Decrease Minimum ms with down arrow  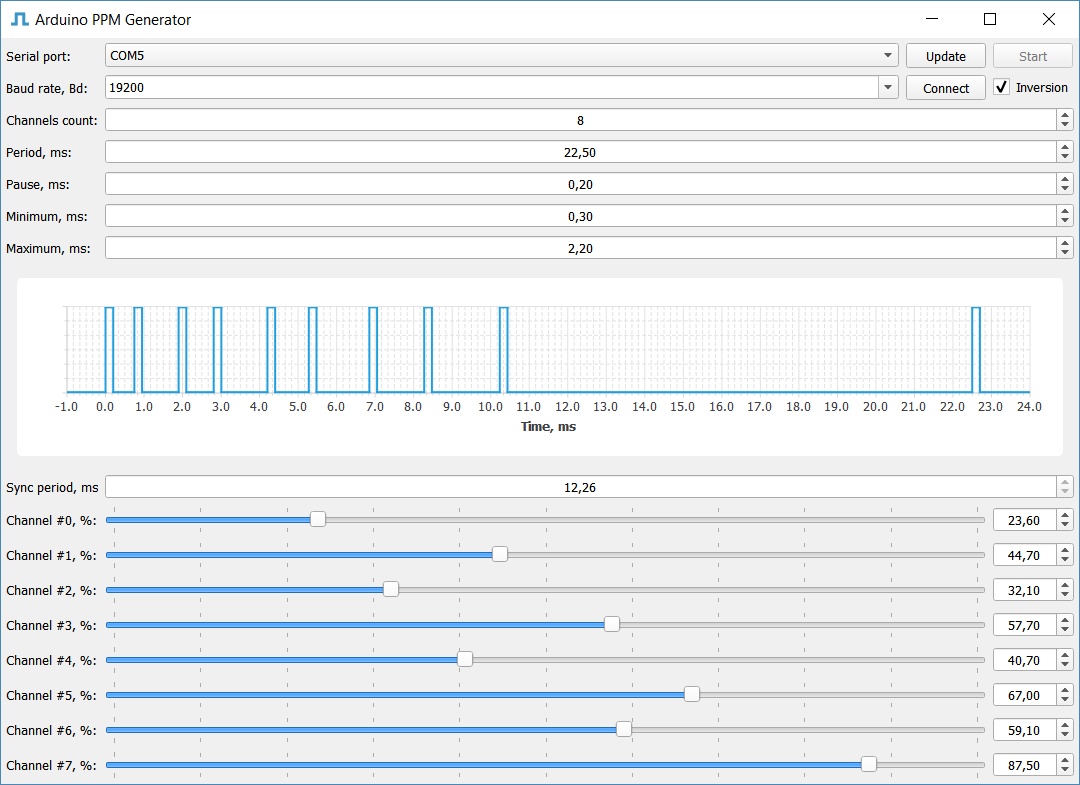click(x=1065, y=221)
